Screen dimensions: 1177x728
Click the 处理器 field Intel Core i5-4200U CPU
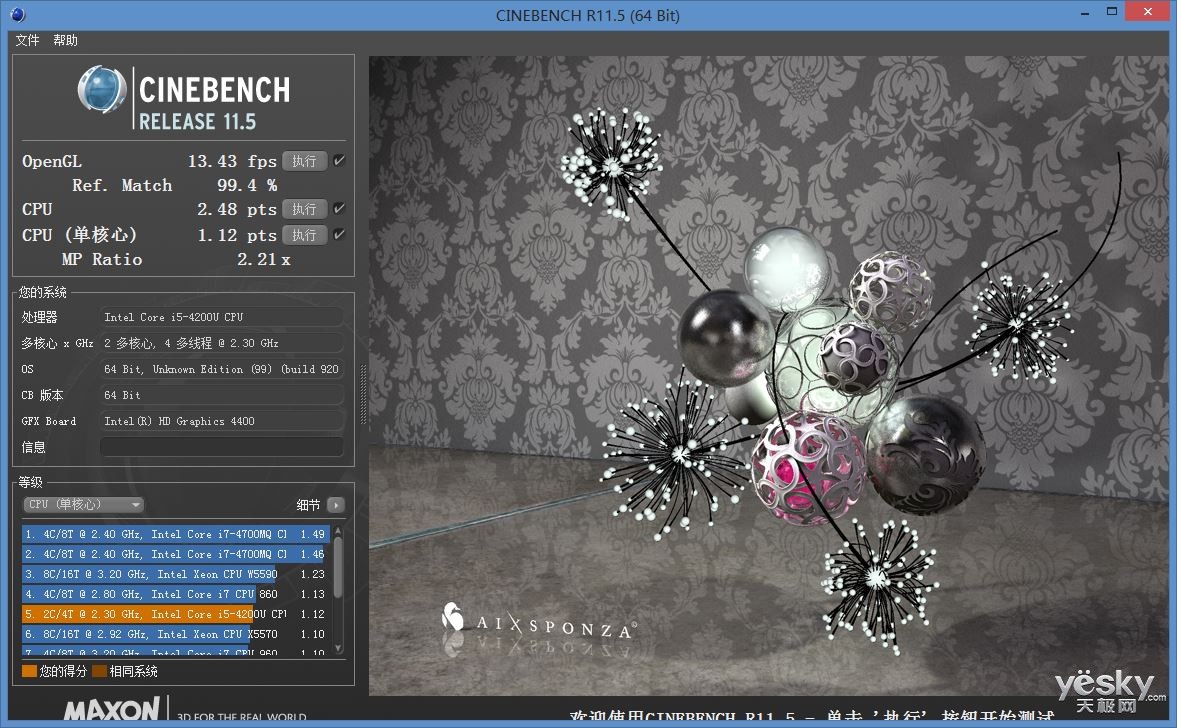(221, 317)
